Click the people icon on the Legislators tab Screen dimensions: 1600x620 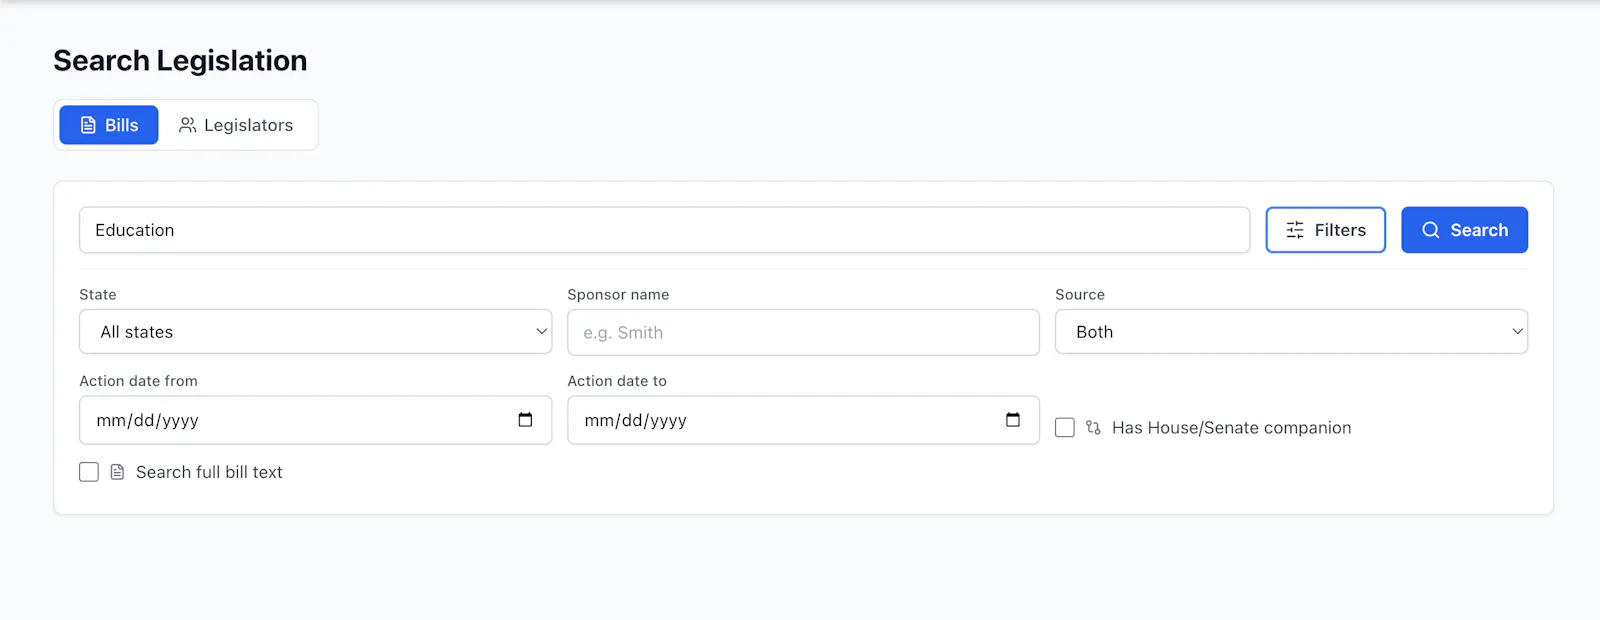(x=187, y=125)
